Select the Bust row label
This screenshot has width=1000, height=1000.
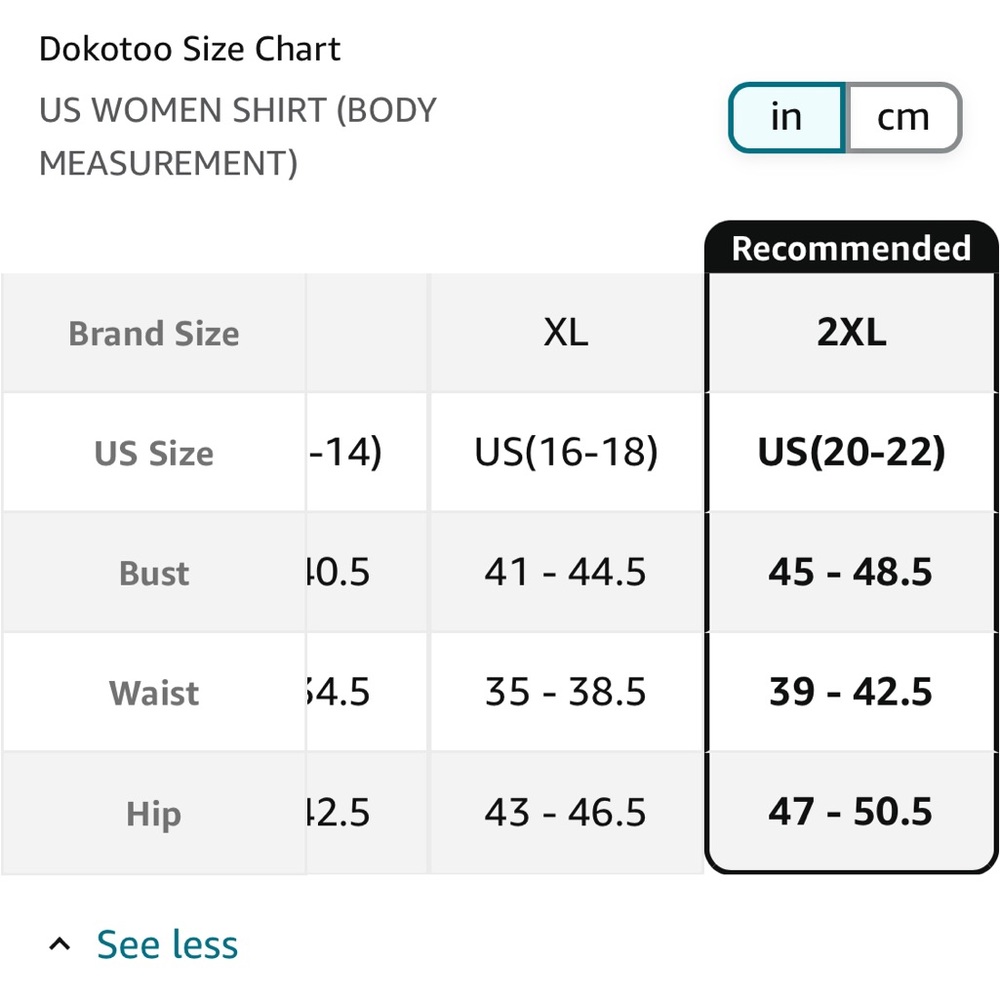[x=154, y=573]
